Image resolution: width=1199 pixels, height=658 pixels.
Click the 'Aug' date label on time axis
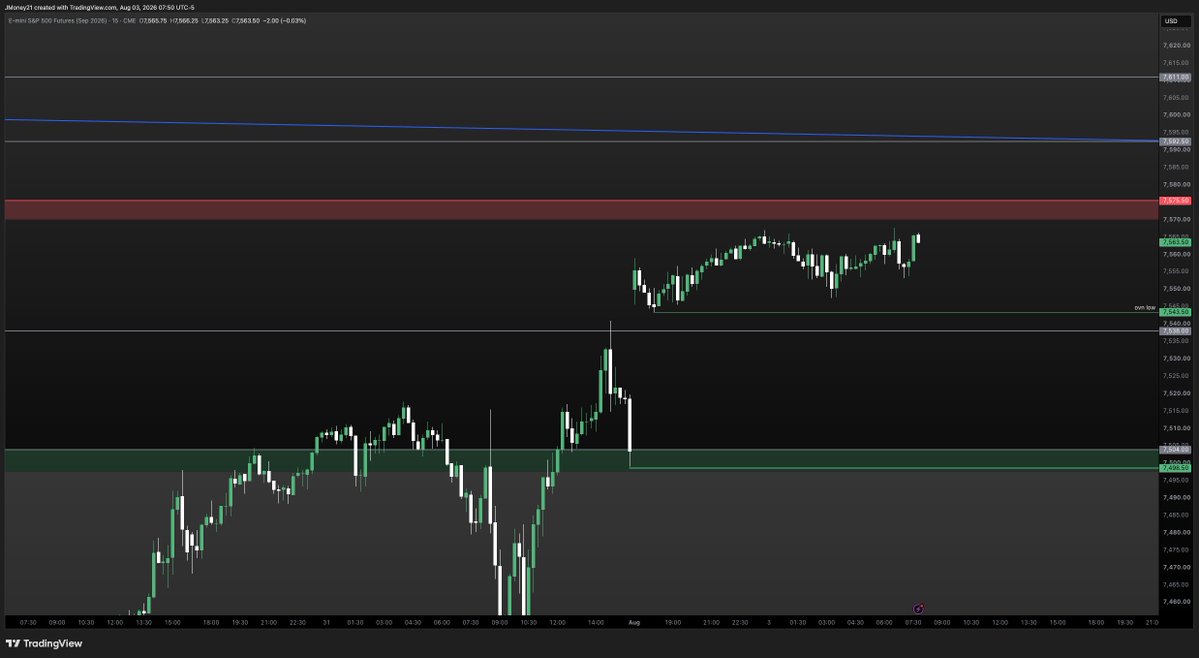[634, 623]
